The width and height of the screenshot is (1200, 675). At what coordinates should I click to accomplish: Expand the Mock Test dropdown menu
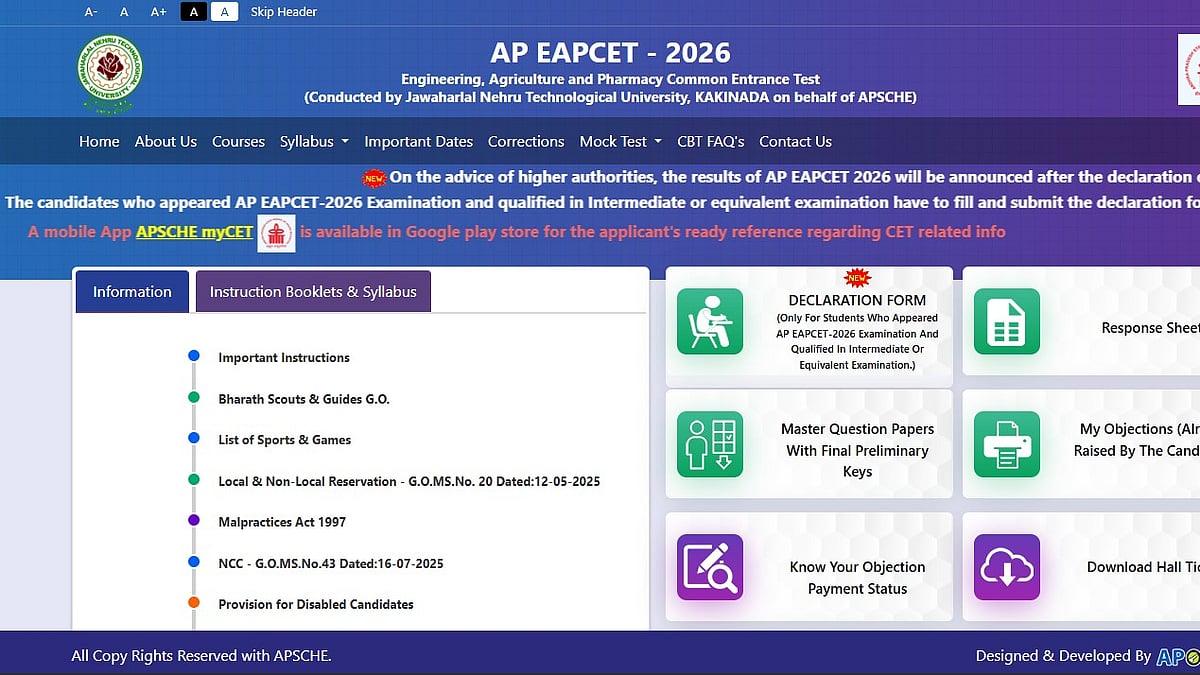620,142
